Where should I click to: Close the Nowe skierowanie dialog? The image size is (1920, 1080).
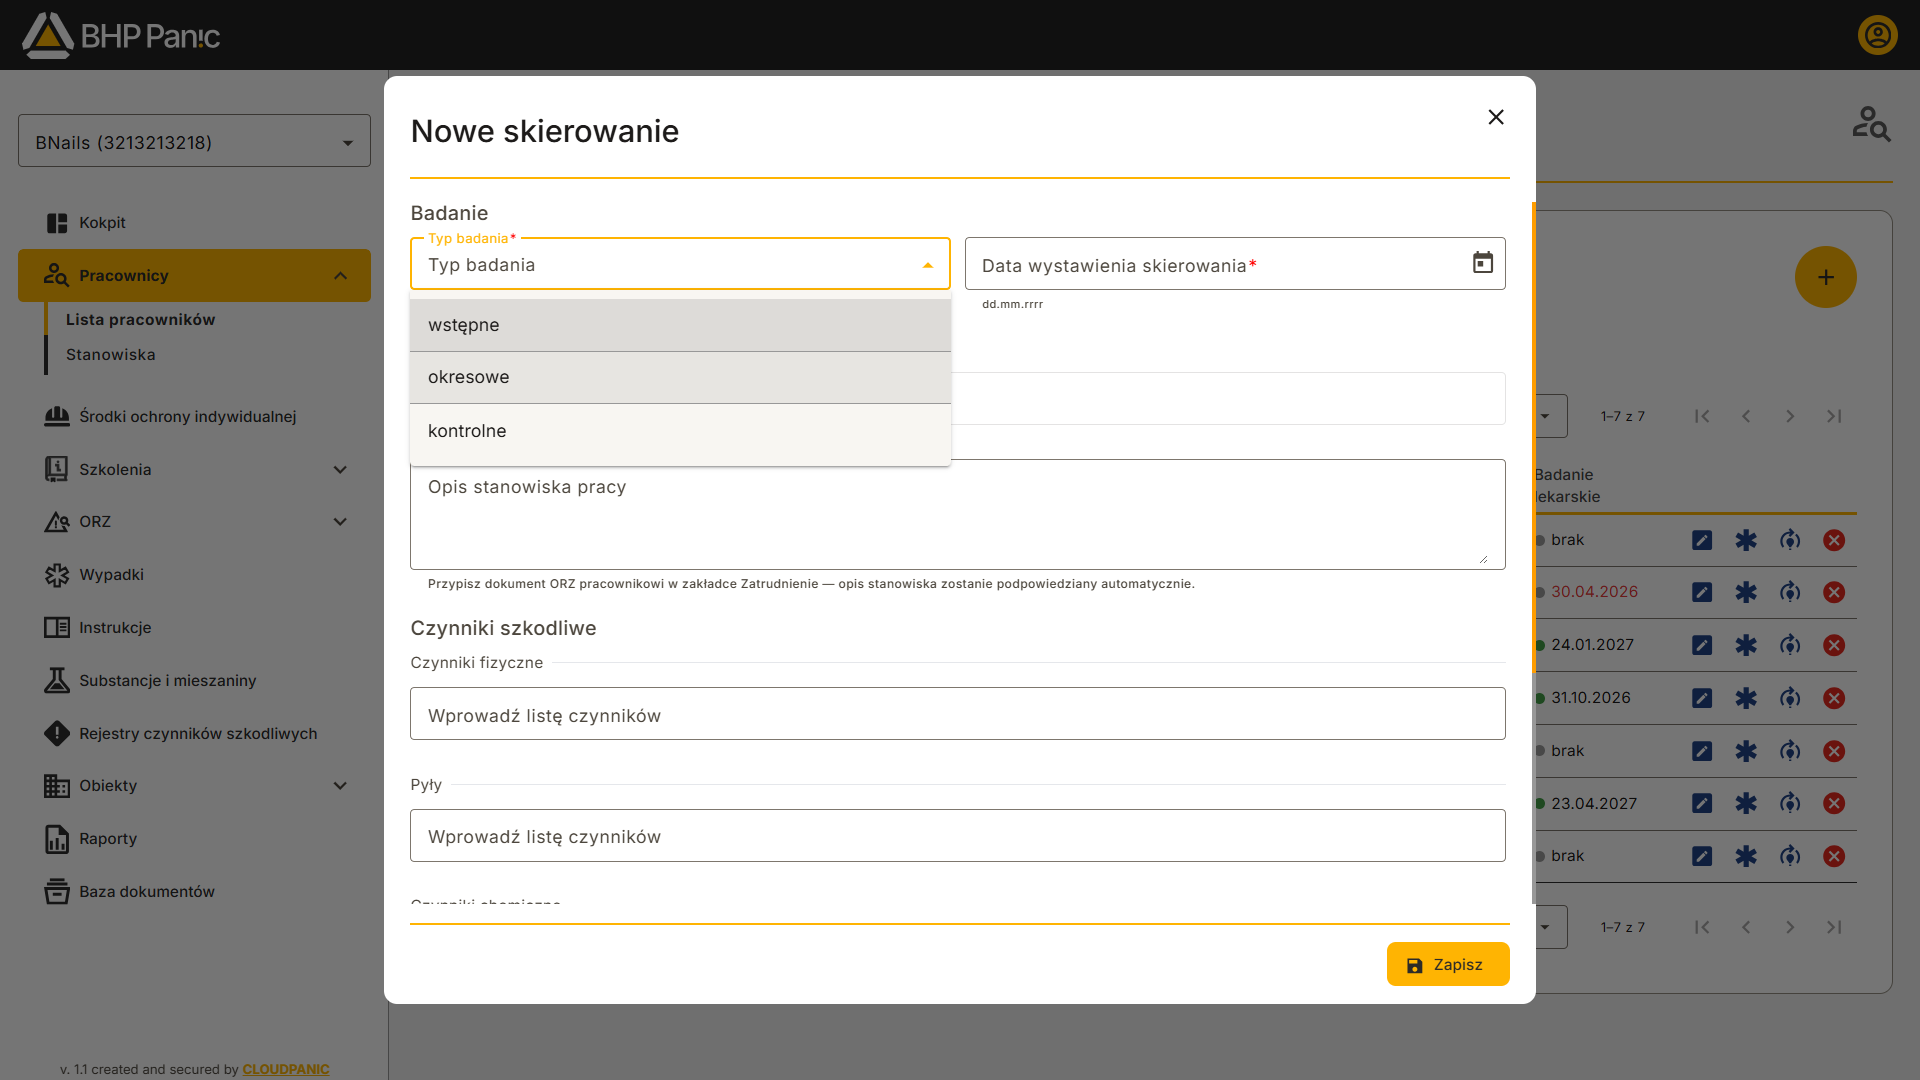[1495, 117]
